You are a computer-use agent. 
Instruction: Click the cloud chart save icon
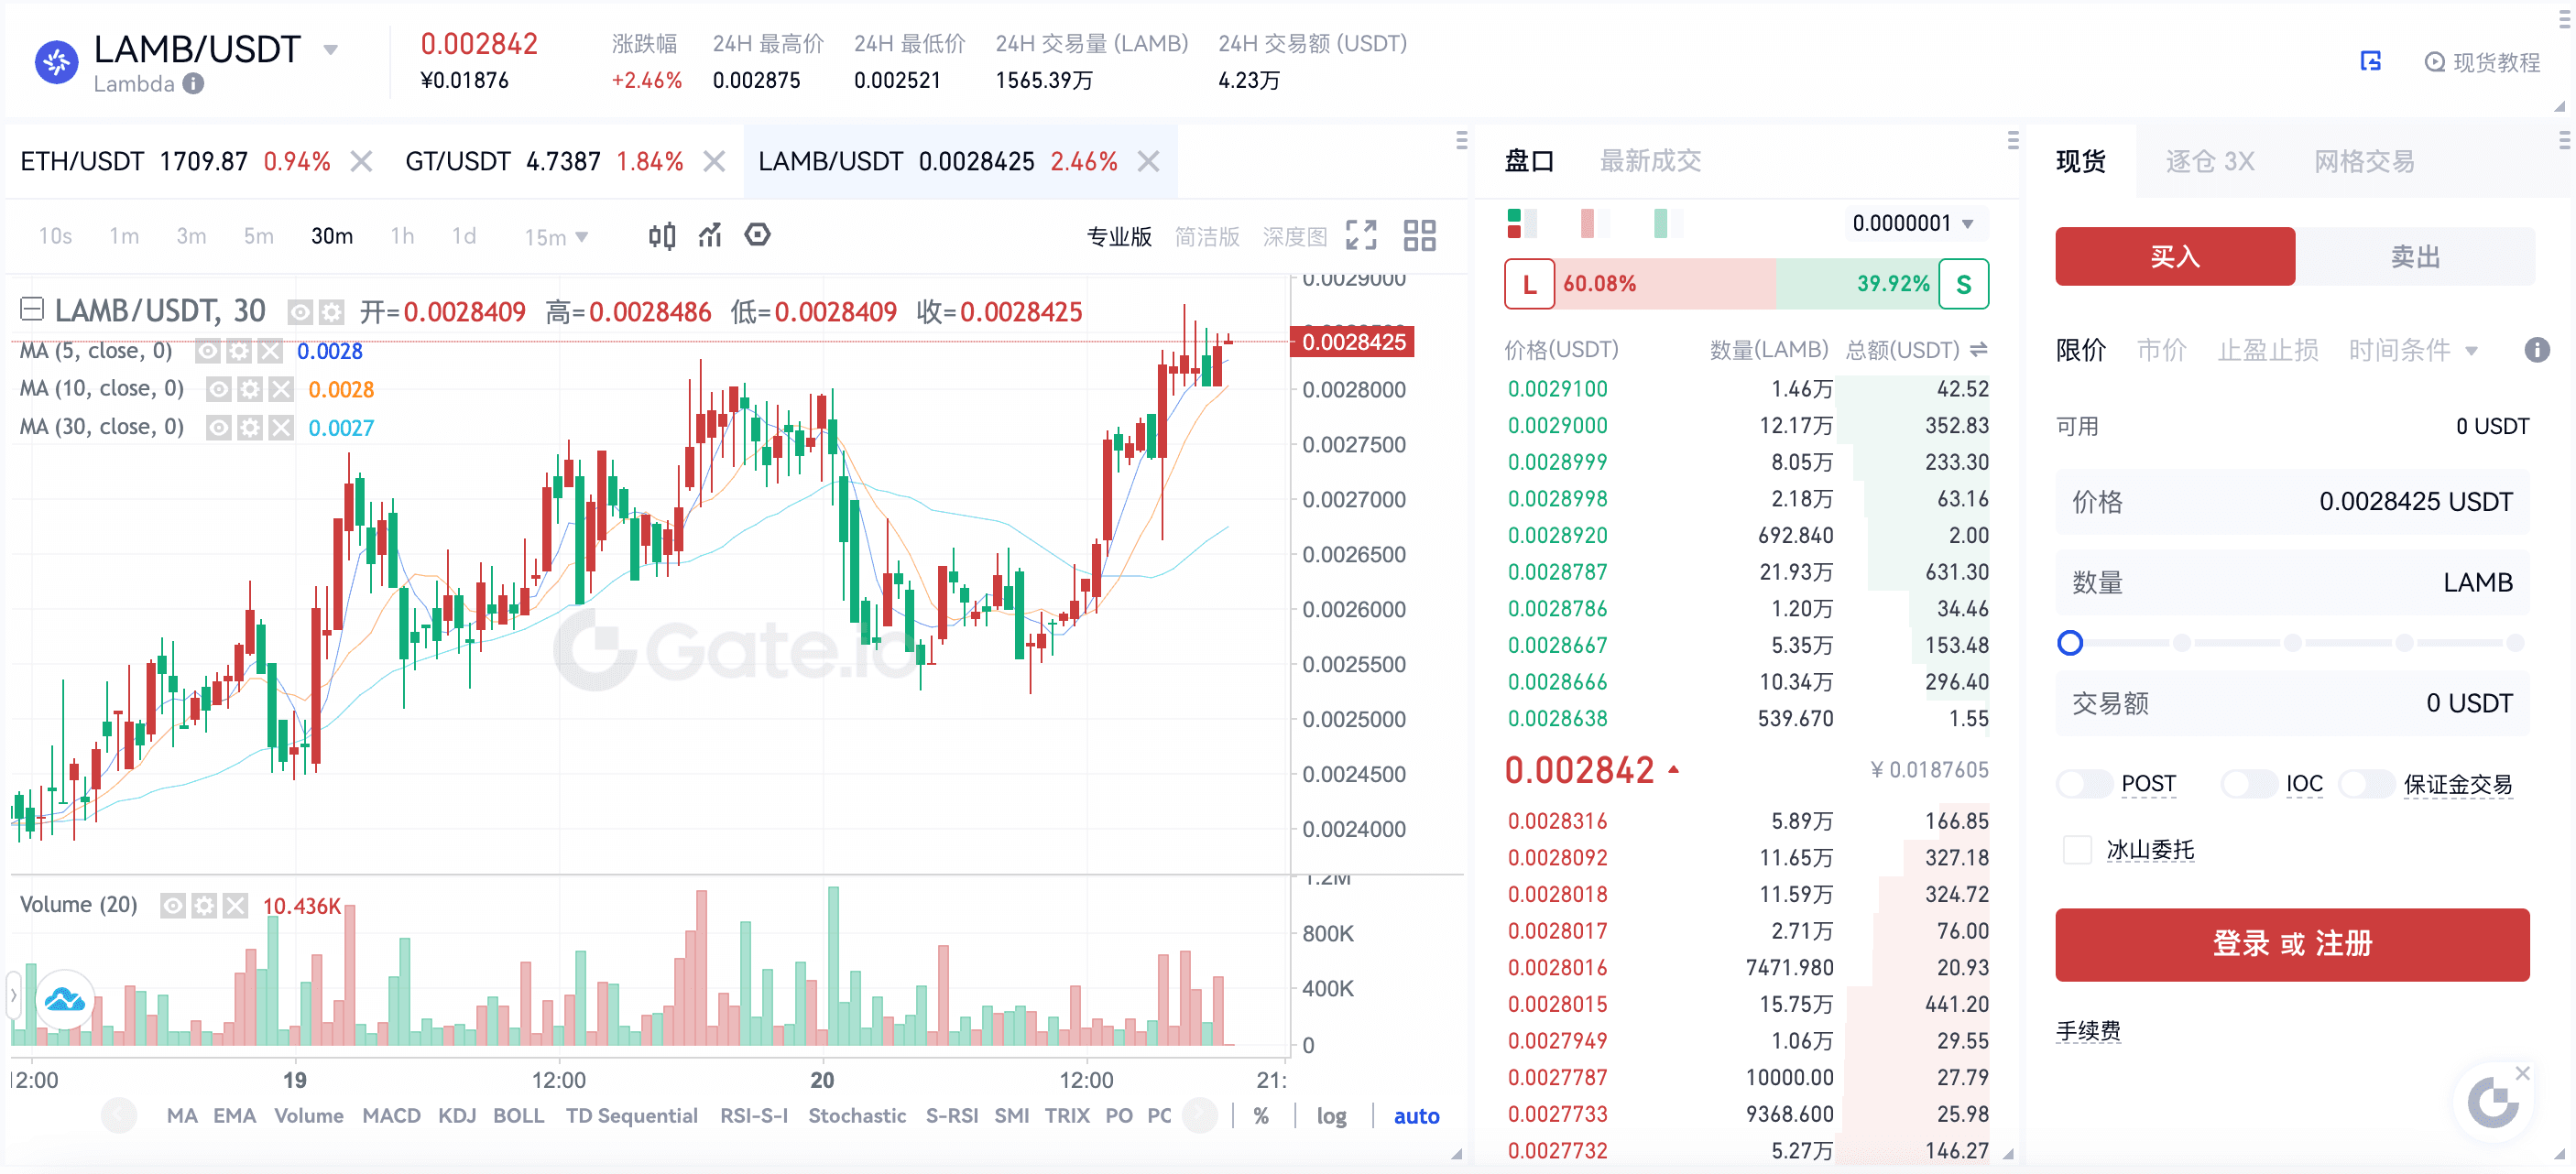65,998
